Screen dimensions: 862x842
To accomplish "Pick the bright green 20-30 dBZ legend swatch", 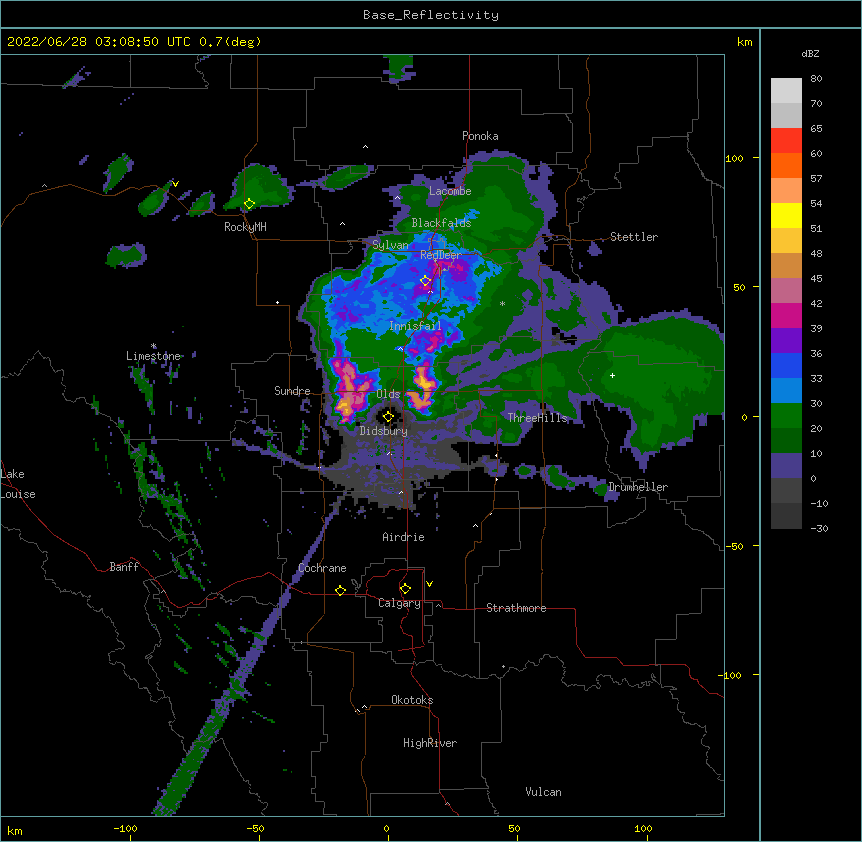I will click(x=786, y=416).
